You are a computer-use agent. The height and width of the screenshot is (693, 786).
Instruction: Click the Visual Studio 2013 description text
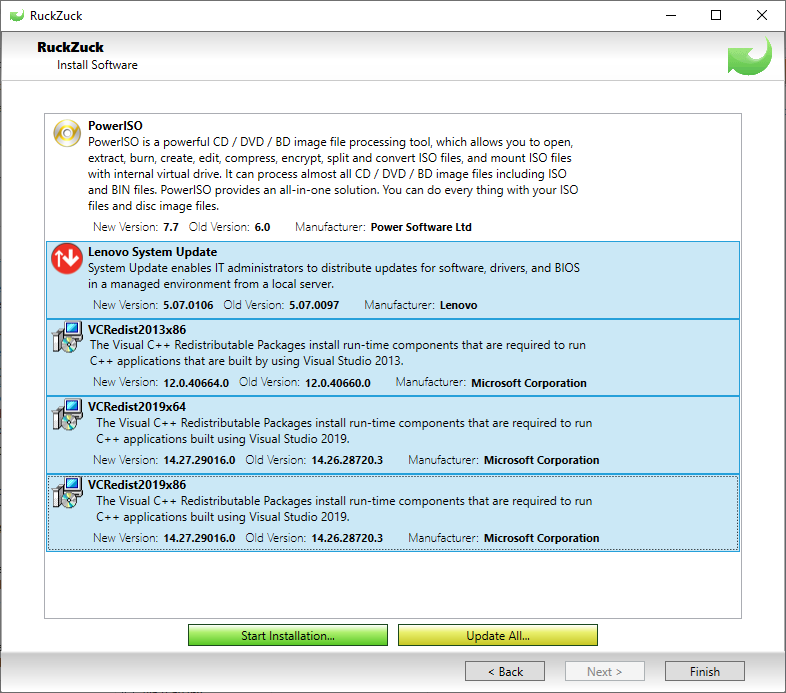point(338,353)
